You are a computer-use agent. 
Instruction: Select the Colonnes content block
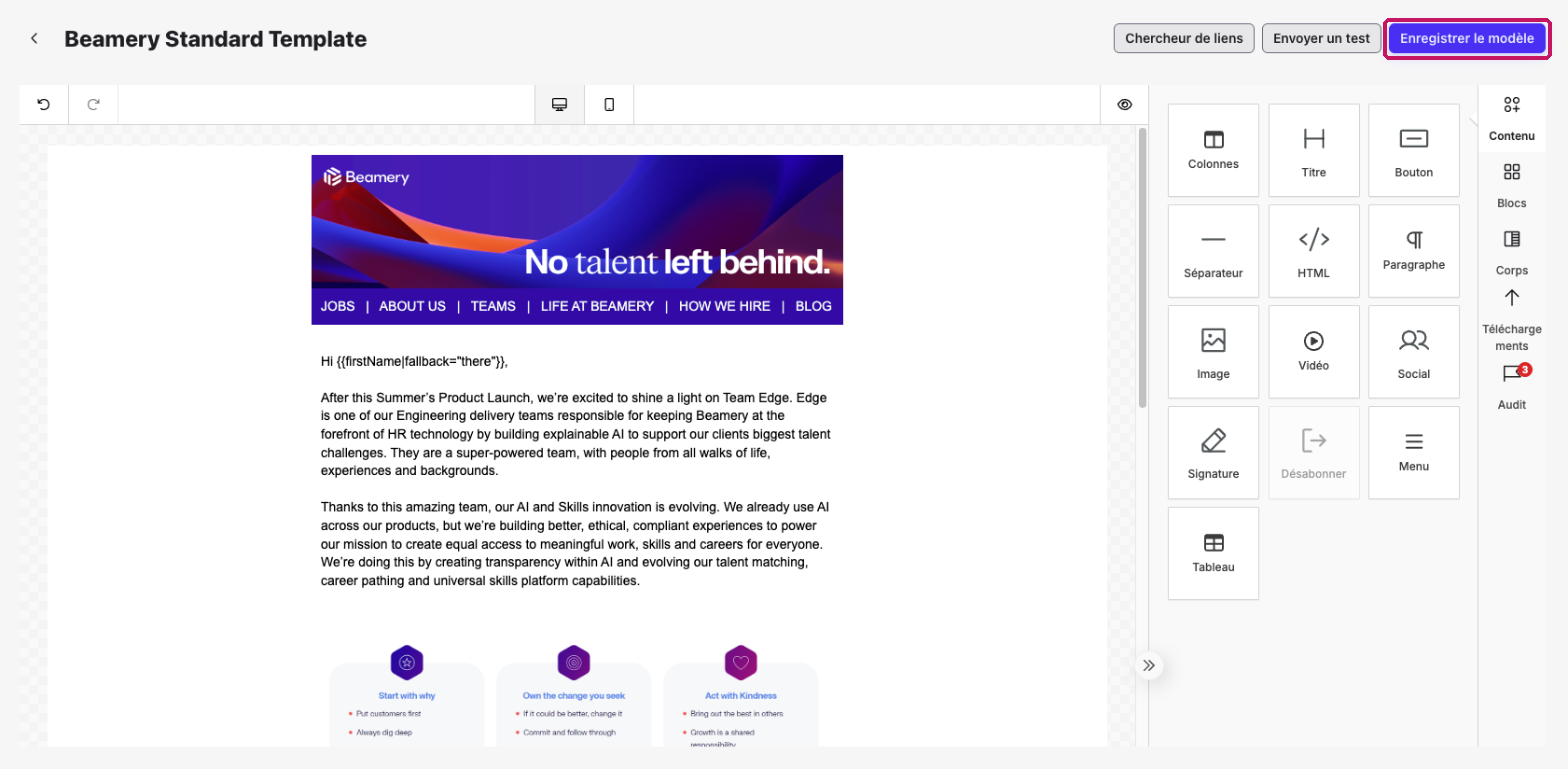pyautogui.click(x=1213, y=150)
